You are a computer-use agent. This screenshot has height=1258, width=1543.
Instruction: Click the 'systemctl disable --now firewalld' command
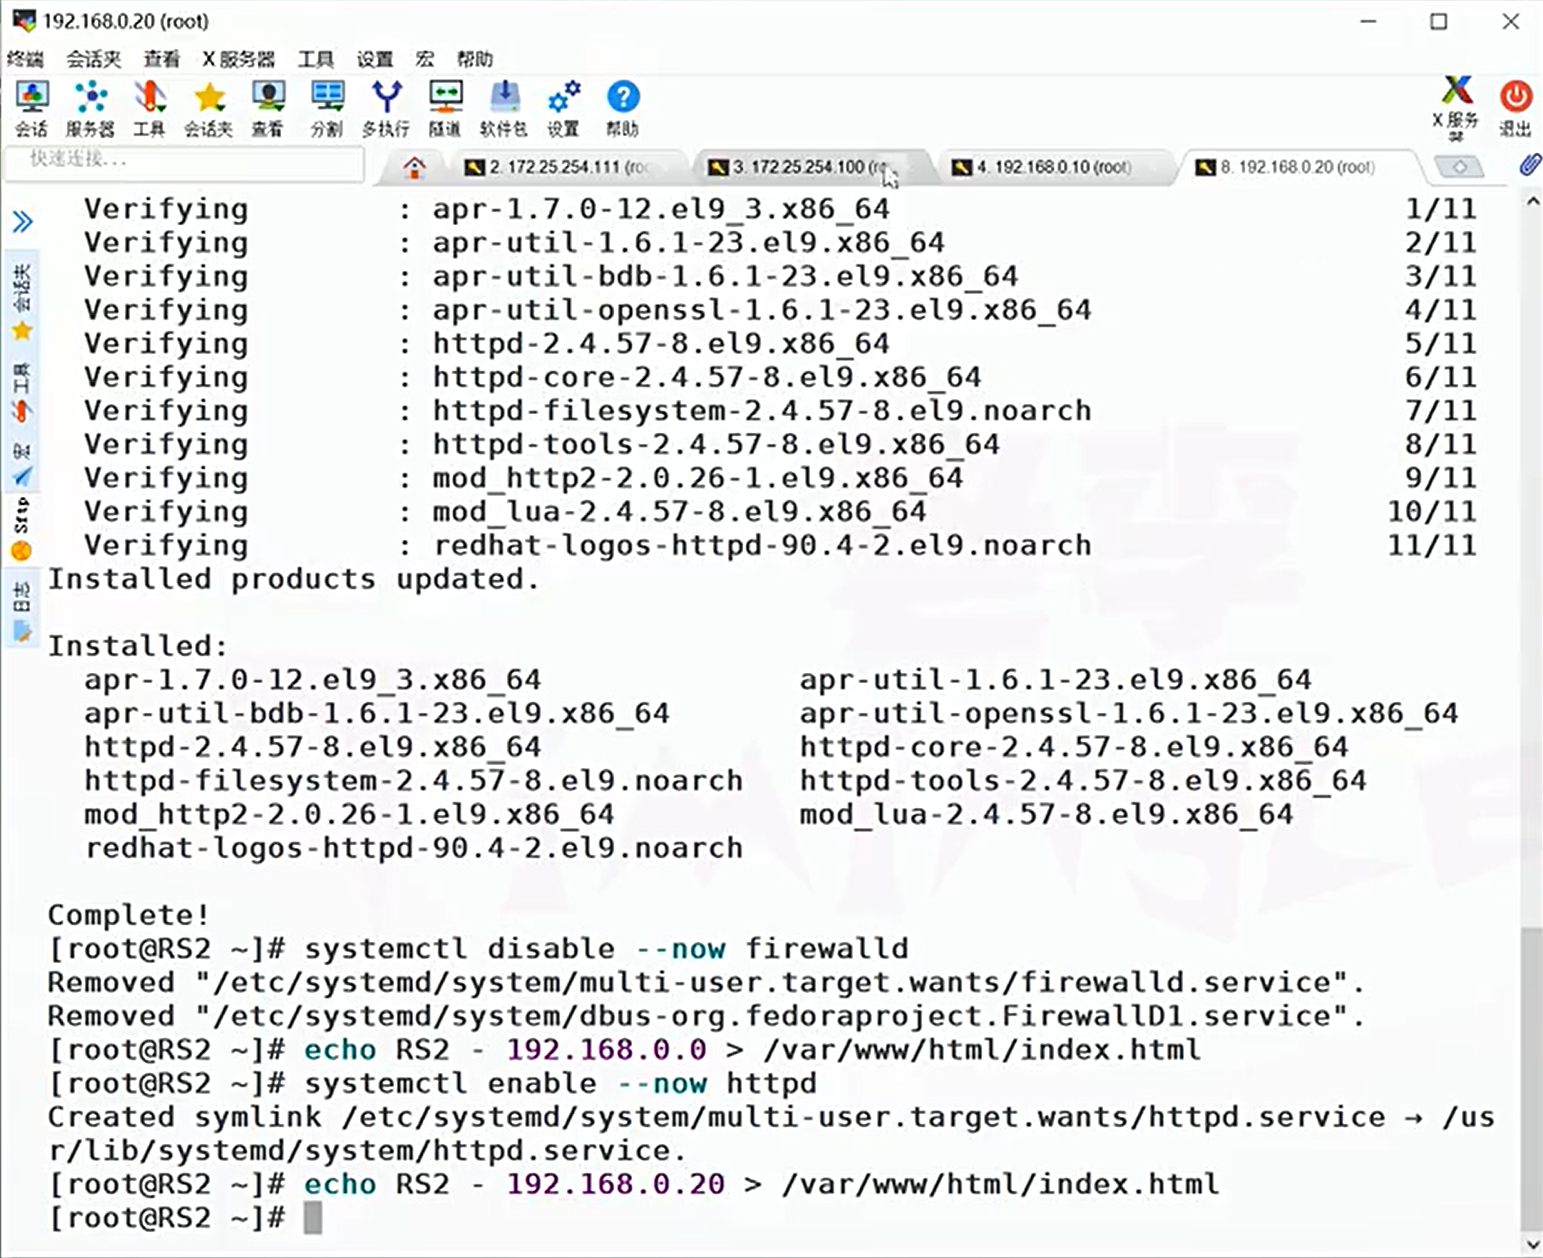[606, 948]
